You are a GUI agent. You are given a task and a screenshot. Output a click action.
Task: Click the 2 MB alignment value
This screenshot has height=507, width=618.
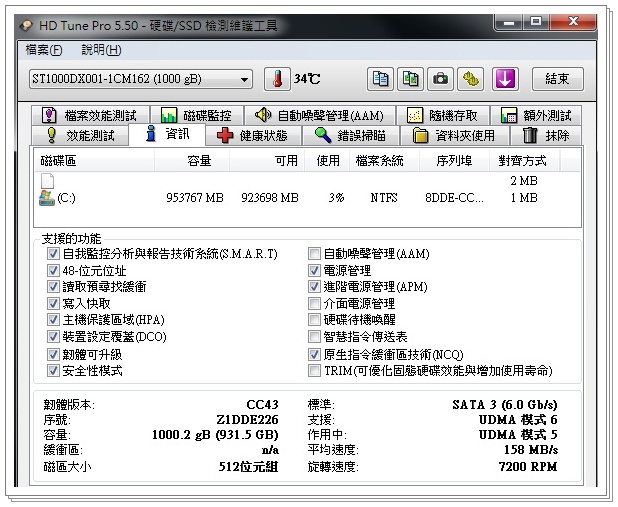(x=524, y=181)
